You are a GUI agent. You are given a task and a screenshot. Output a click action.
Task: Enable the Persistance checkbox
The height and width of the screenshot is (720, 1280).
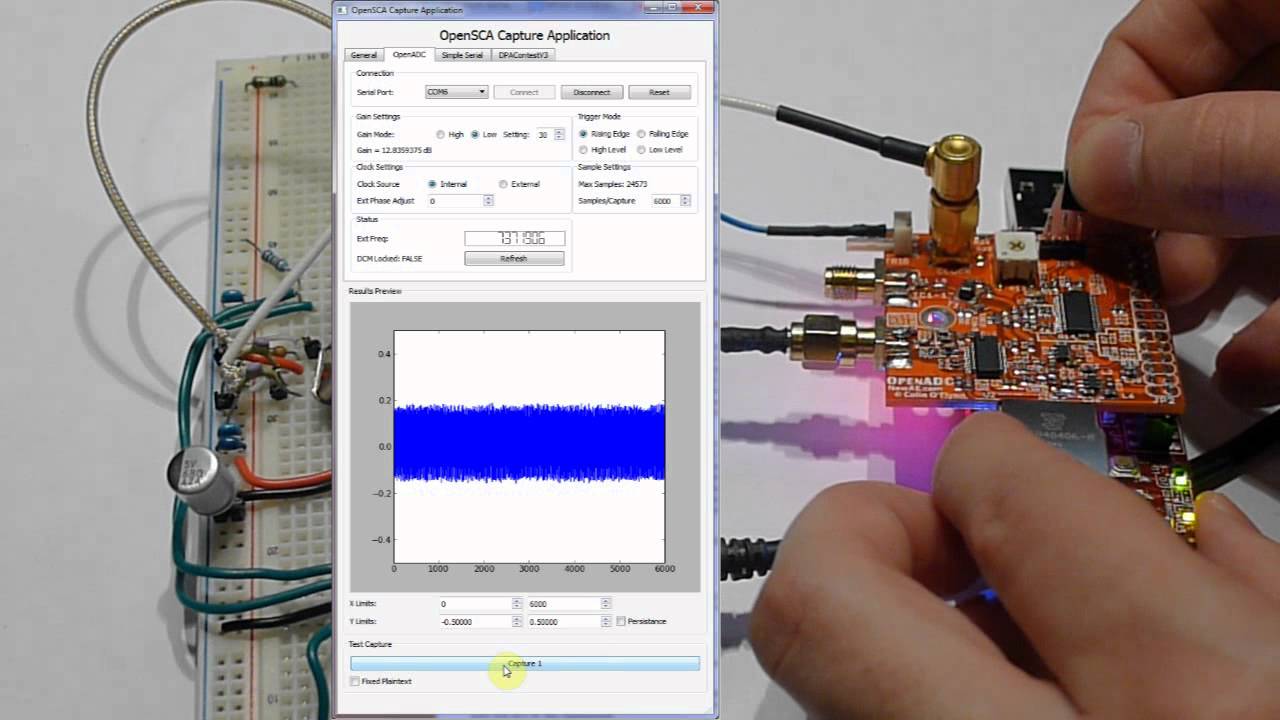click(621, 621)
